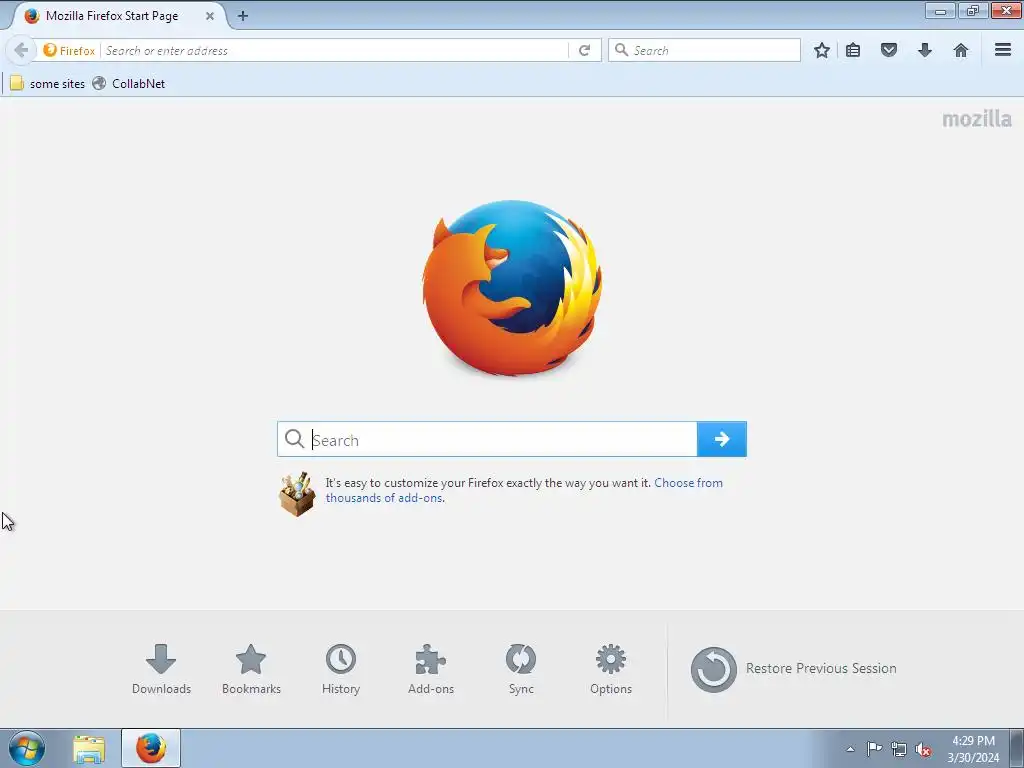The height and width of the screenshot is (768, 1024).
Task: Go to the Home page icon
Action: pyautogui.click(x=961, y=50)
